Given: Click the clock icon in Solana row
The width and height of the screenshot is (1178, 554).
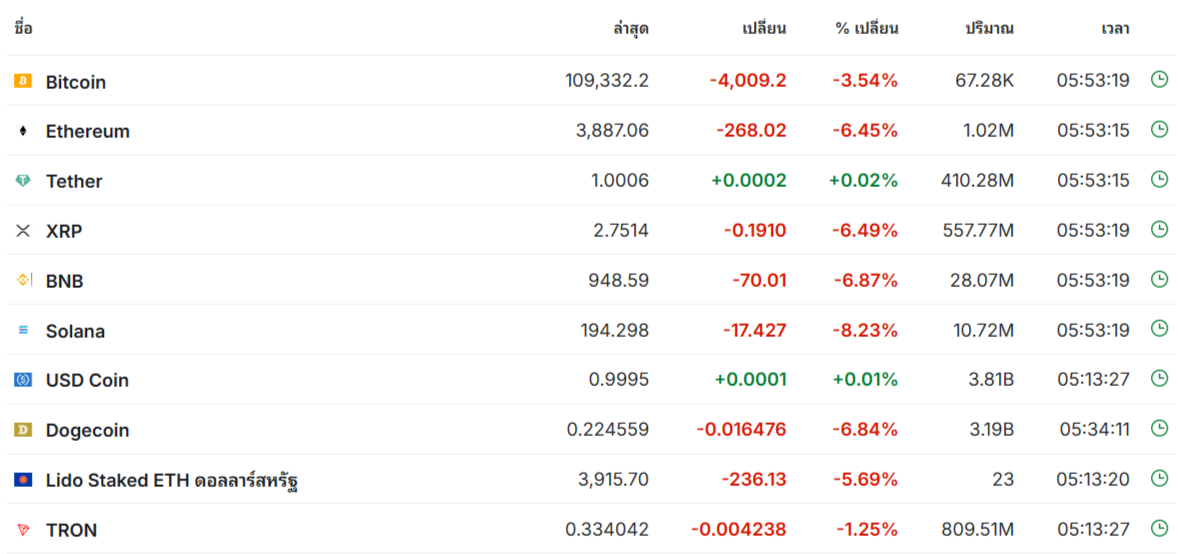Looking at the screenshot, I should pyautogui.click(x=1159, y=328).
